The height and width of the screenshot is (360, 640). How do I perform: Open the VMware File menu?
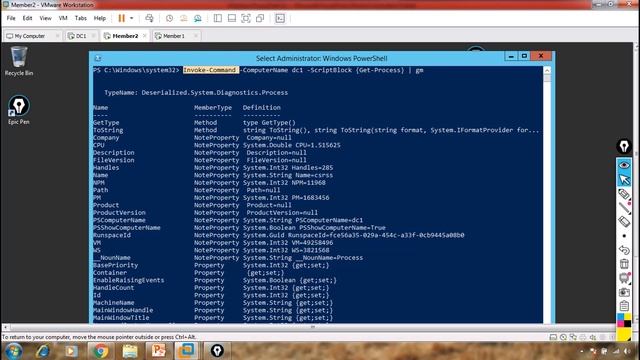pos(11,18)
